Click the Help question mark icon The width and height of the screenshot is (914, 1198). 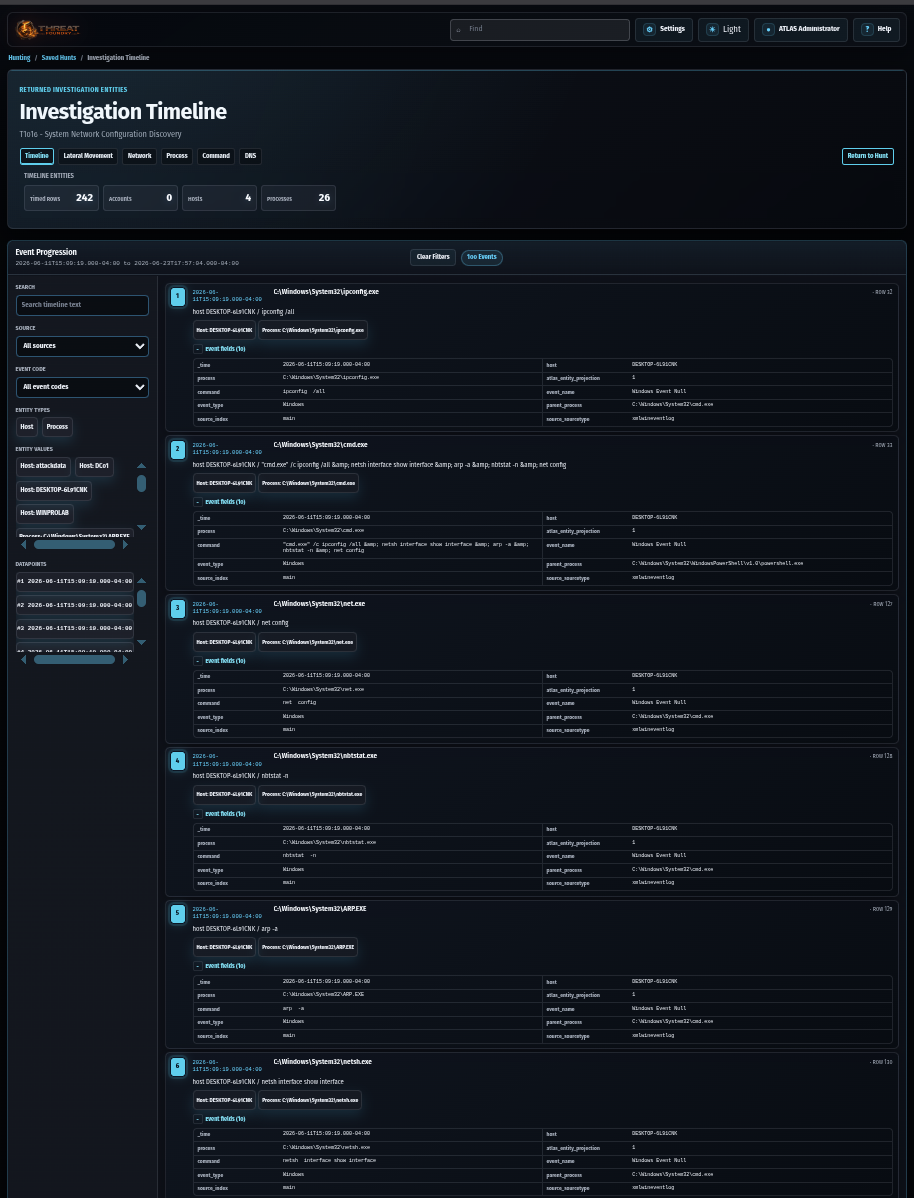867,29
